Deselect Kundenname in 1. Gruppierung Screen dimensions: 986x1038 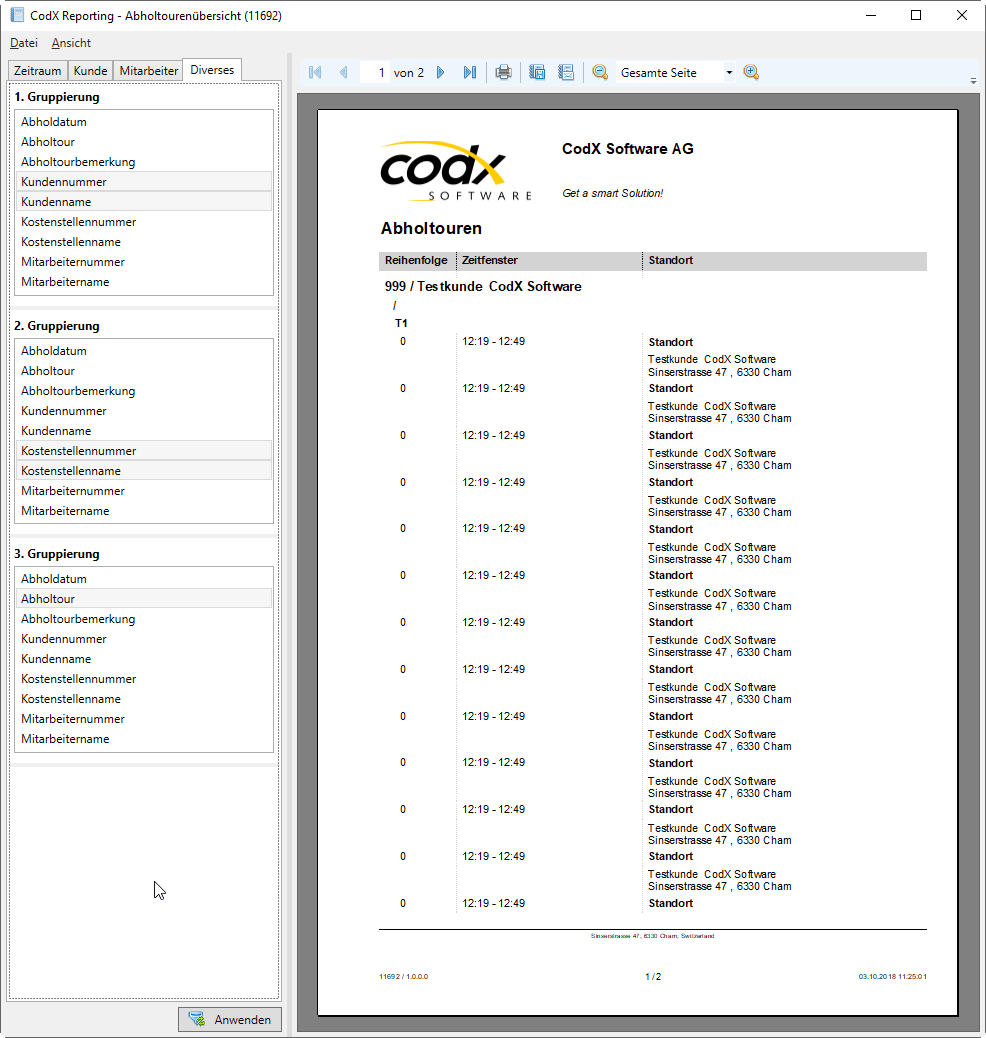144,201
